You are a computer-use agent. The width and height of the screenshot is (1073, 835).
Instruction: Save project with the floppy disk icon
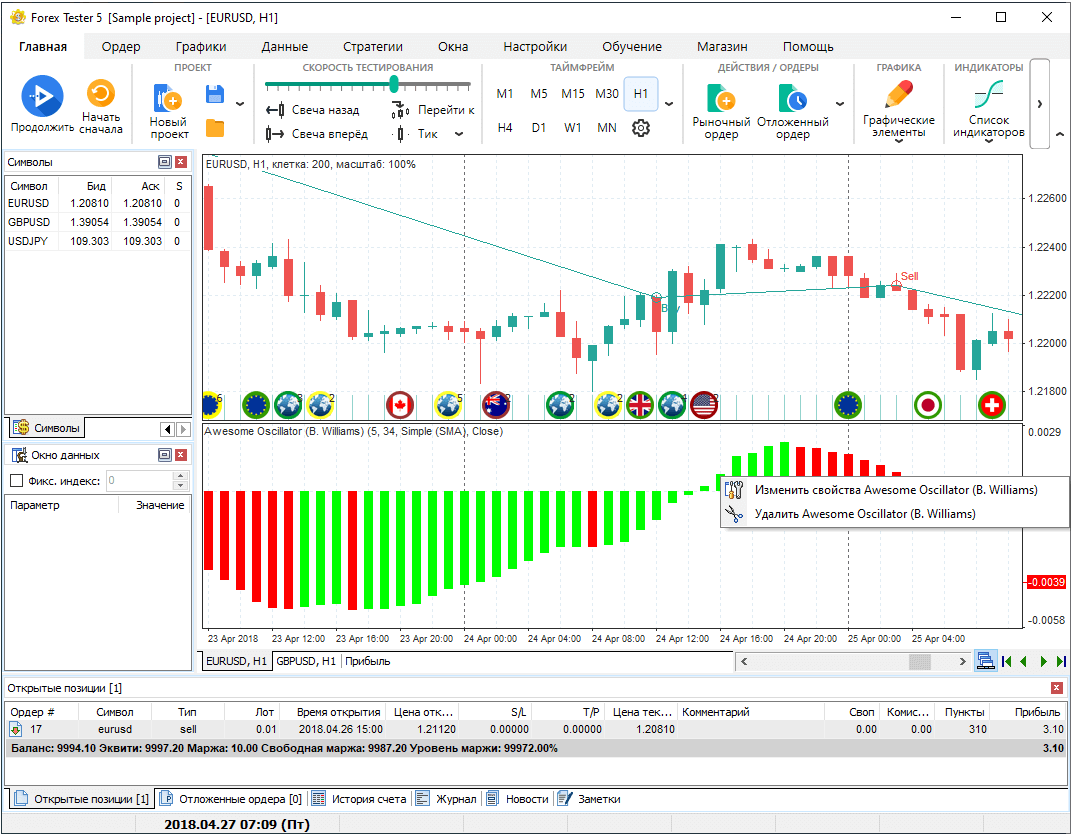point(214,95)
